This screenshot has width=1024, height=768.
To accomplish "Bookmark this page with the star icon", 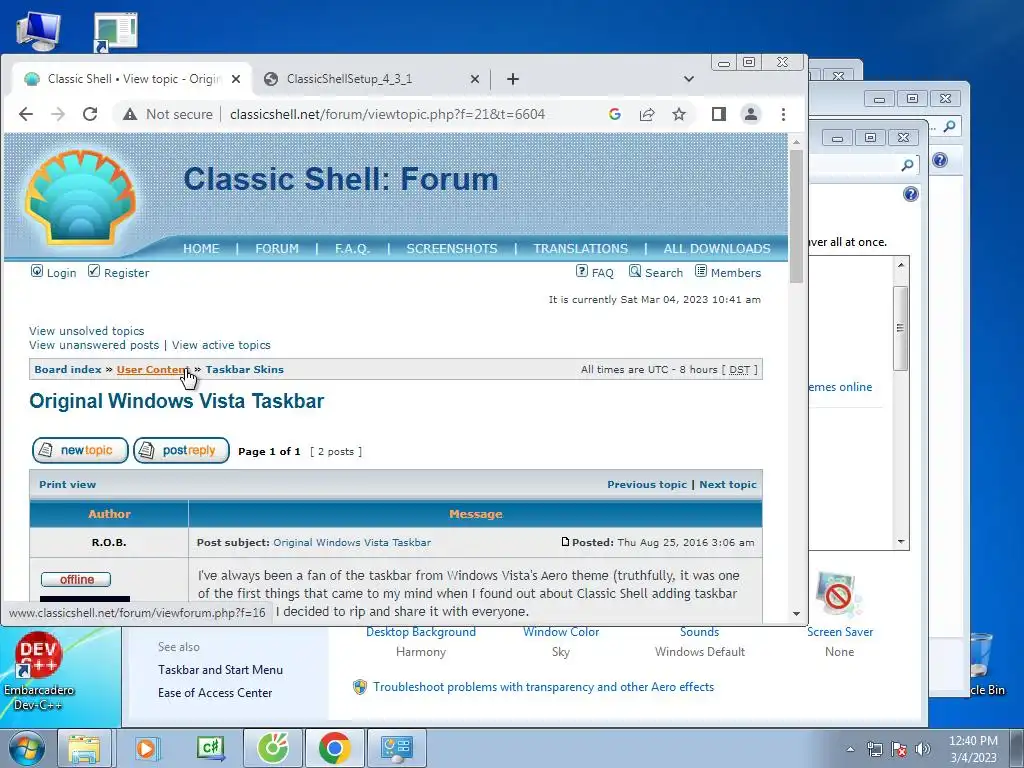I will click(x=679, y=114).
